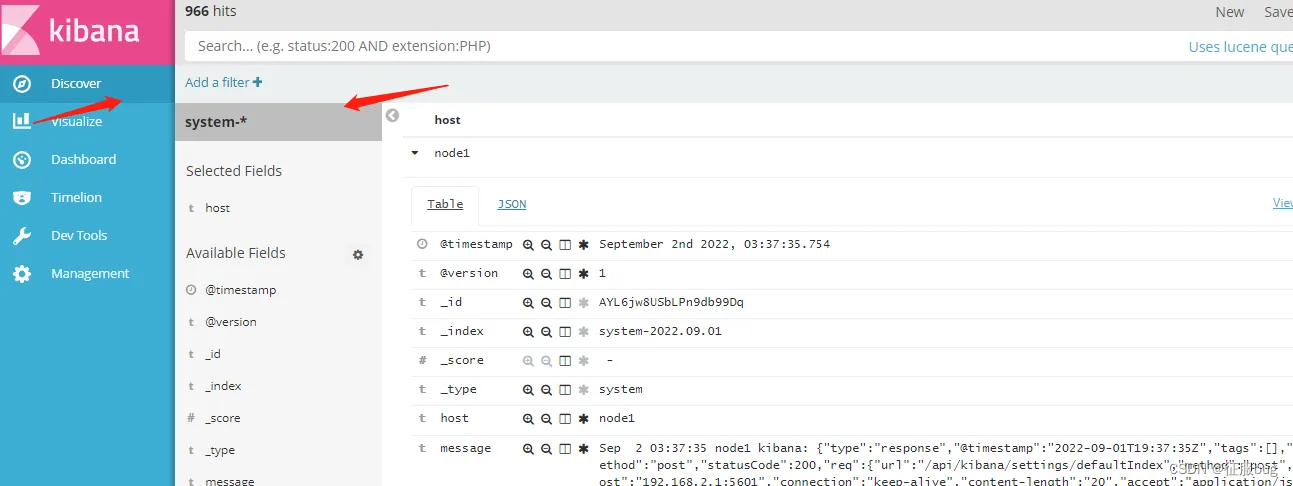Filter for value on message row
Viewport: 1293px width, 486px height.
coord(528,448)
